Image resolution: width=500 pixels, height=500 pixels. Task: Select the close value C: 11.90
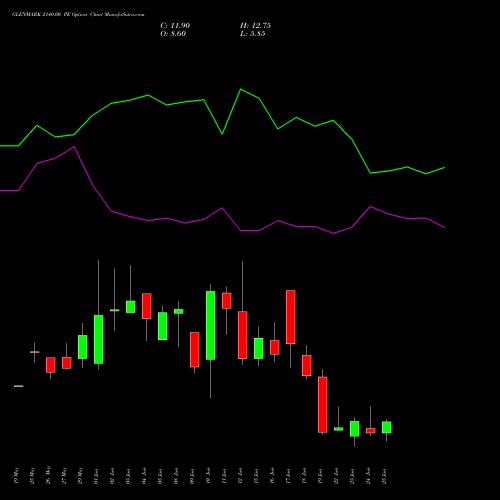pos(175,26)
